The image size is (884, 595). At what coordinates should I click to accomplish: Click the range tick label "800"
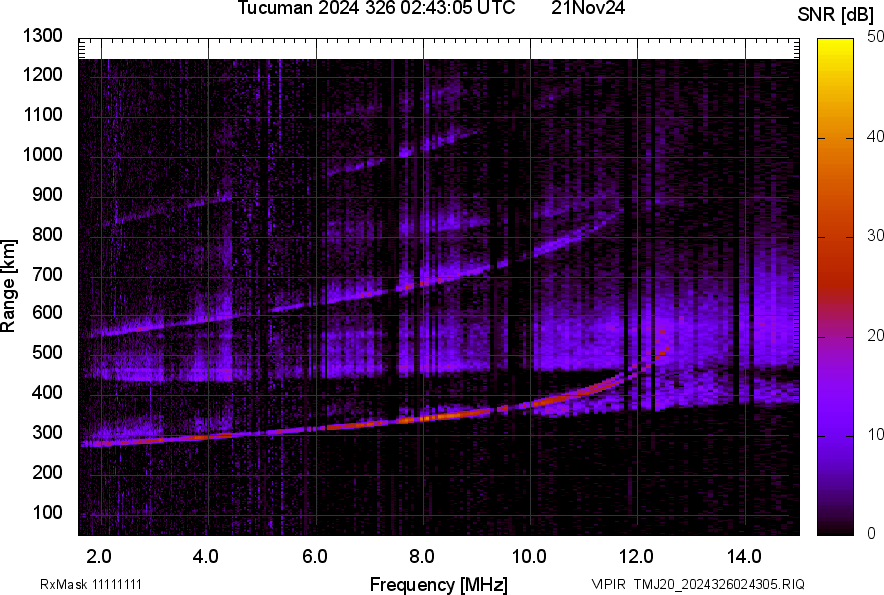[x=47, y=233]
